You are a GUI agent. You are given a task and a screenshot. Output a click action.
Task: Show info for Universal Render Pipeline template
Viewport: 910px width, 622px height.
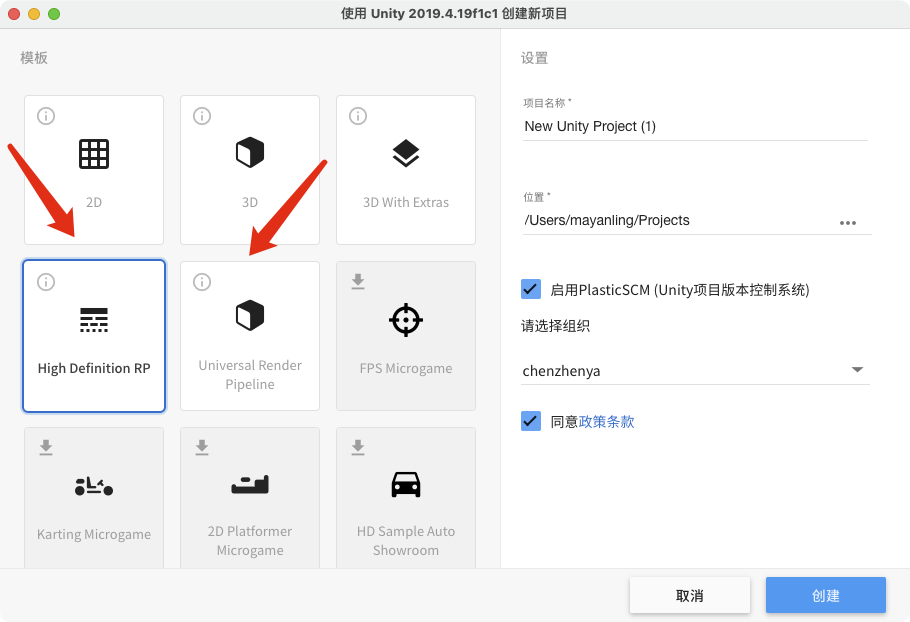click(202, 282)
